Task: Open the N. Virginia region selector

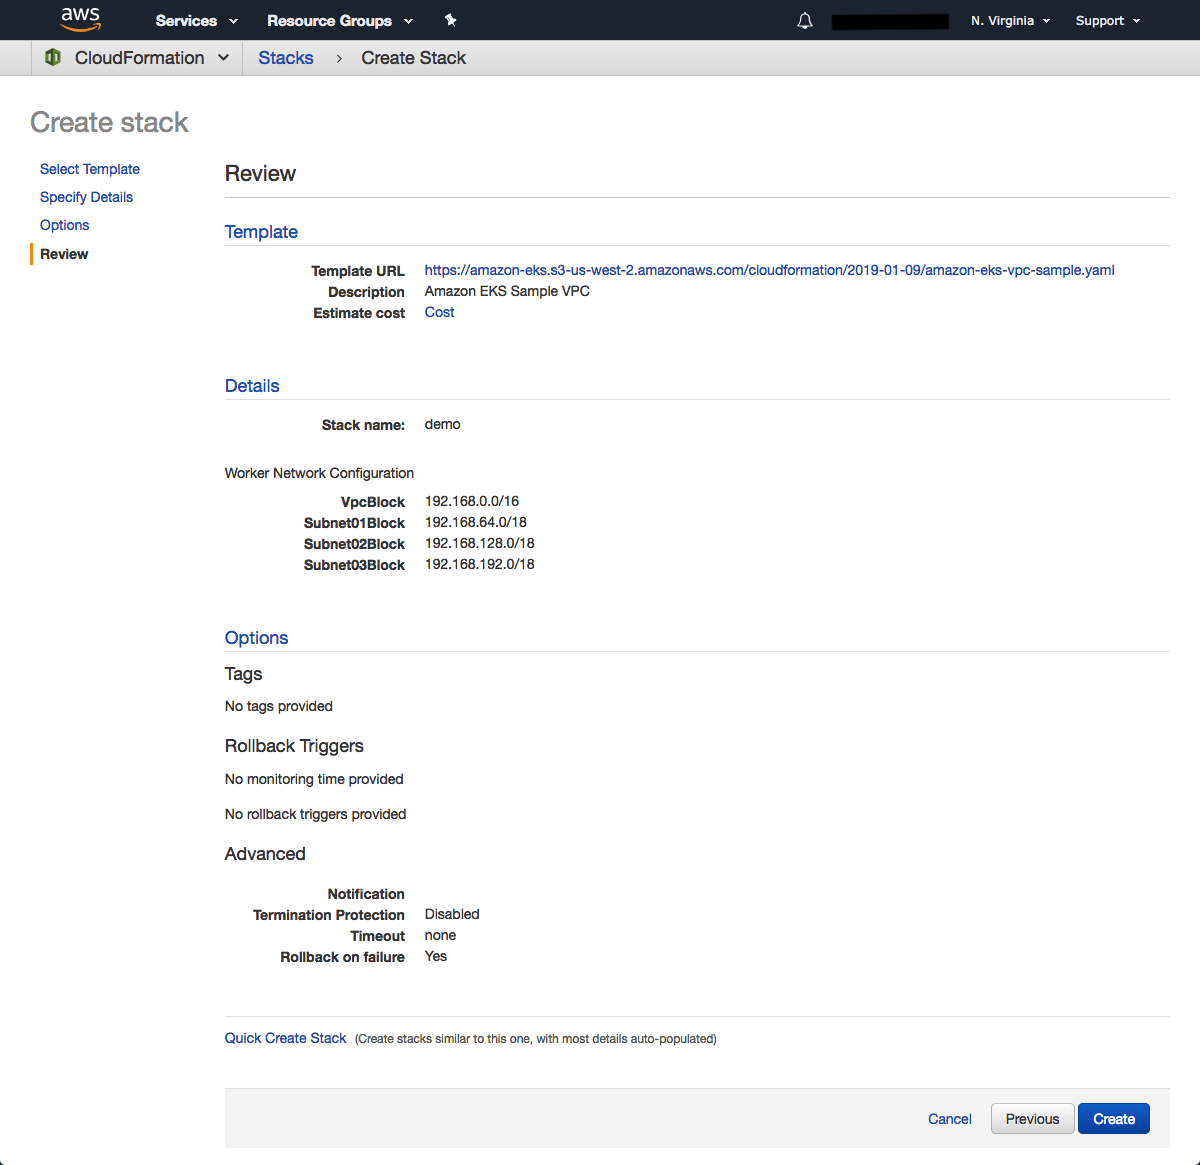Action: coord(1011,20)
